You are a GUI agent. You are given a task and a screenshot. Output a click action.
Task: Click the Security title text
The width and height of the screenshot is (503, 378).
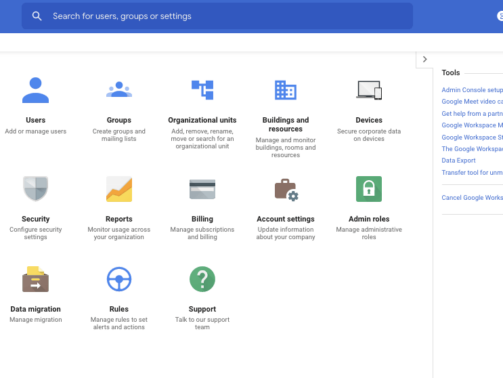tap(35, 219)
